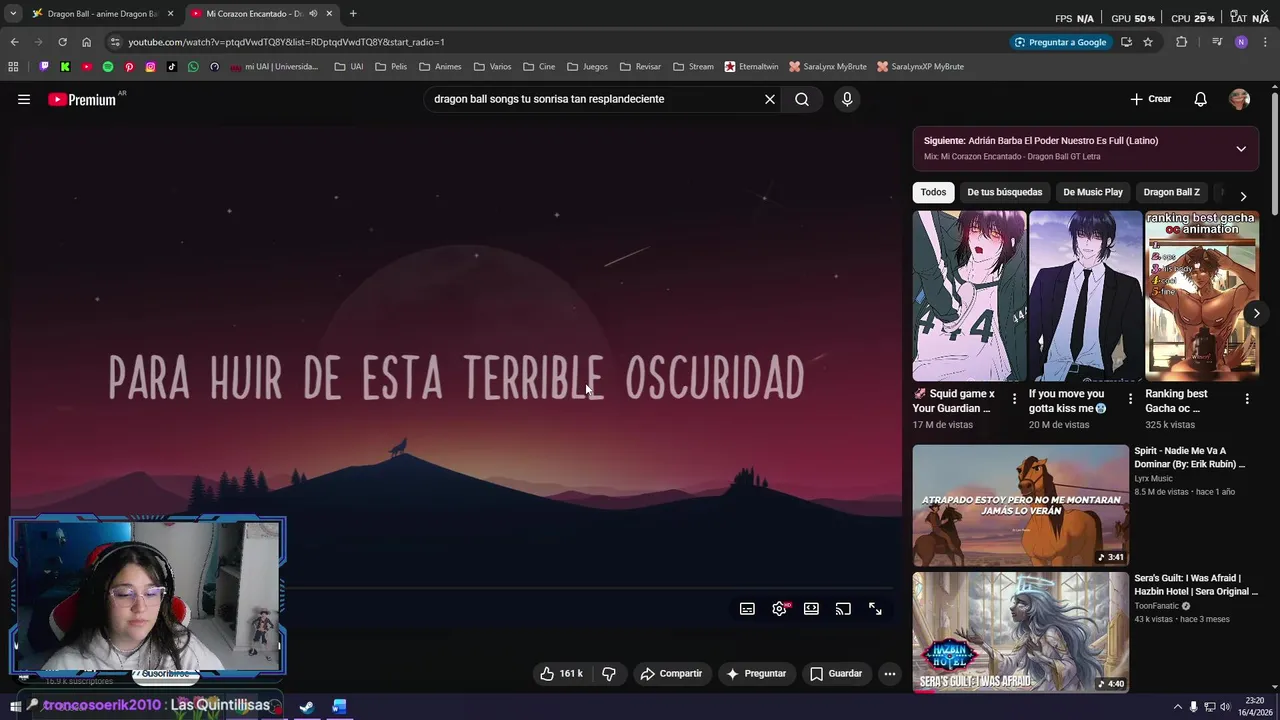Advance Shorts shelf with next arrow
1280x720 pixels.
click(x=1256, y=313)
